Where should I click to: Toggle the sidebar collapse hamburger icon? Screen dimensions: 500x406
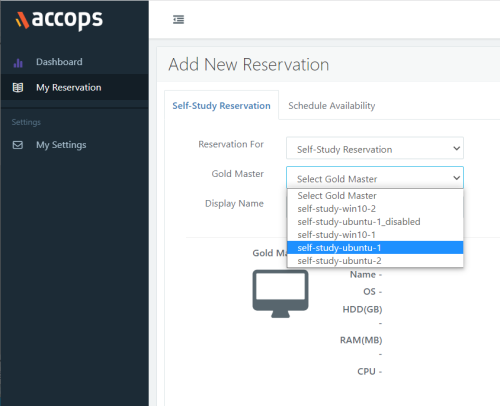click(178, 20)
